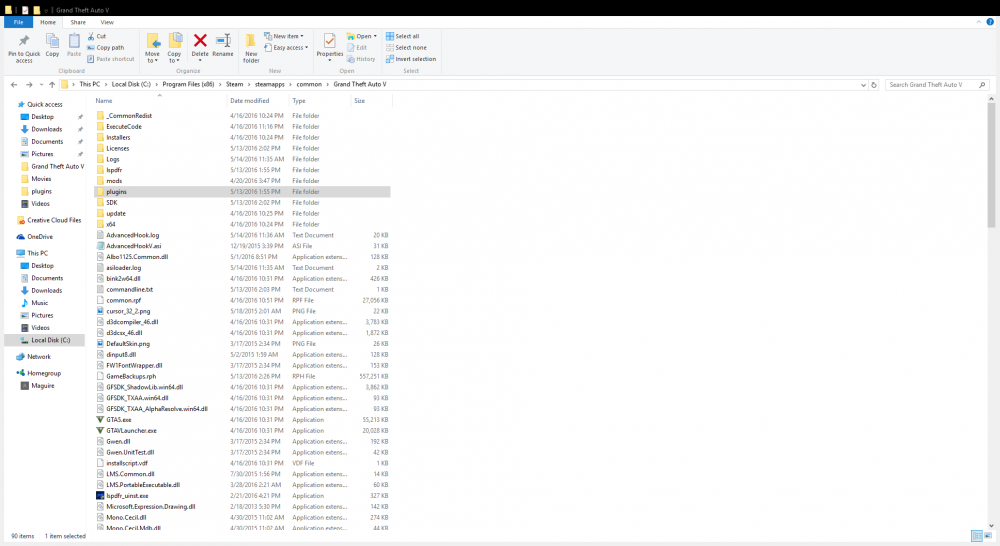Click Select all
The height and width of the screenshot is (546, 1000).
pyautogui.click(x=402, y=36)
